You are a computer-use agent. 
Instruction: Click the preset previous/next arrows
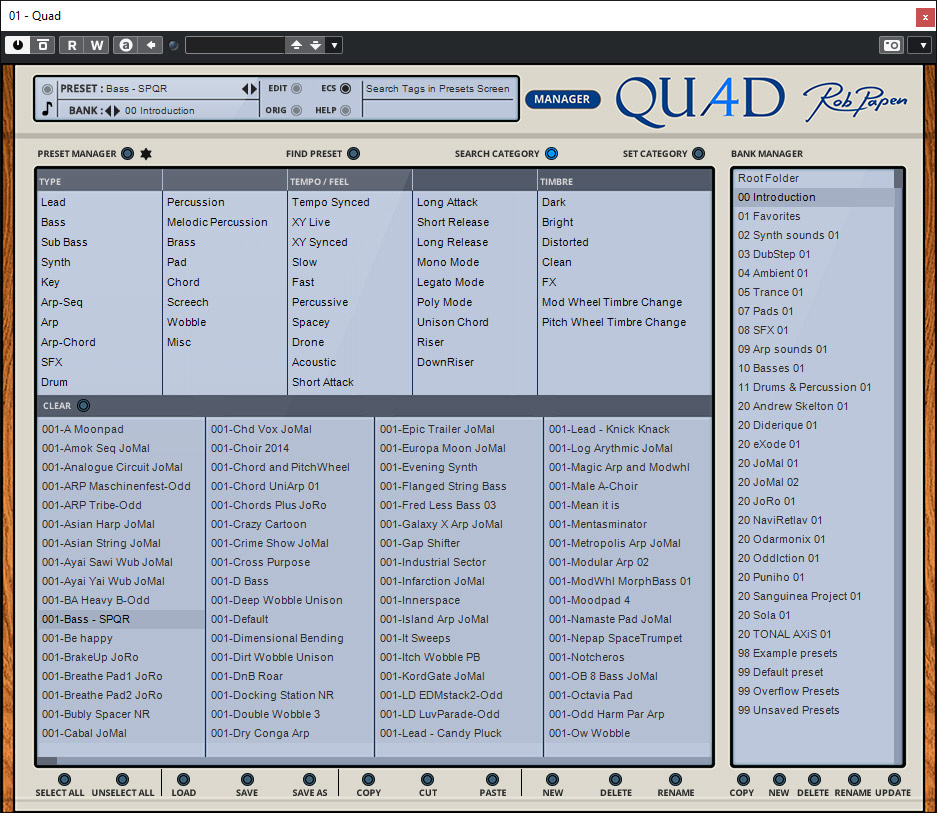[x=249, y=89]
